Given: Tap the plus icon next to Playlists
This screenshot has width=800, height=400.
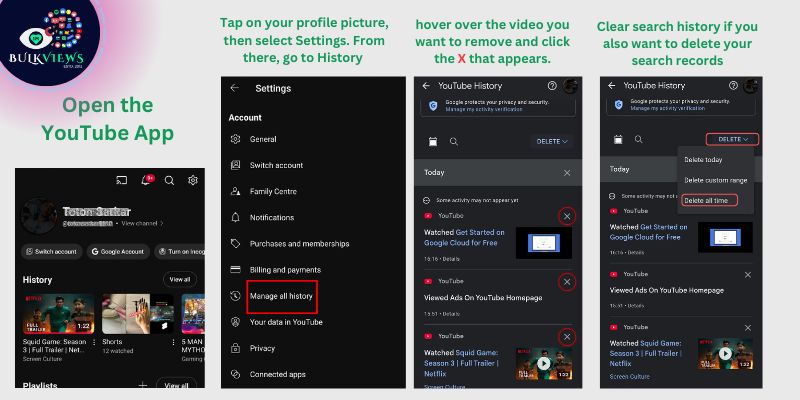Looking at the screenshot, I should tap(143, 385).
